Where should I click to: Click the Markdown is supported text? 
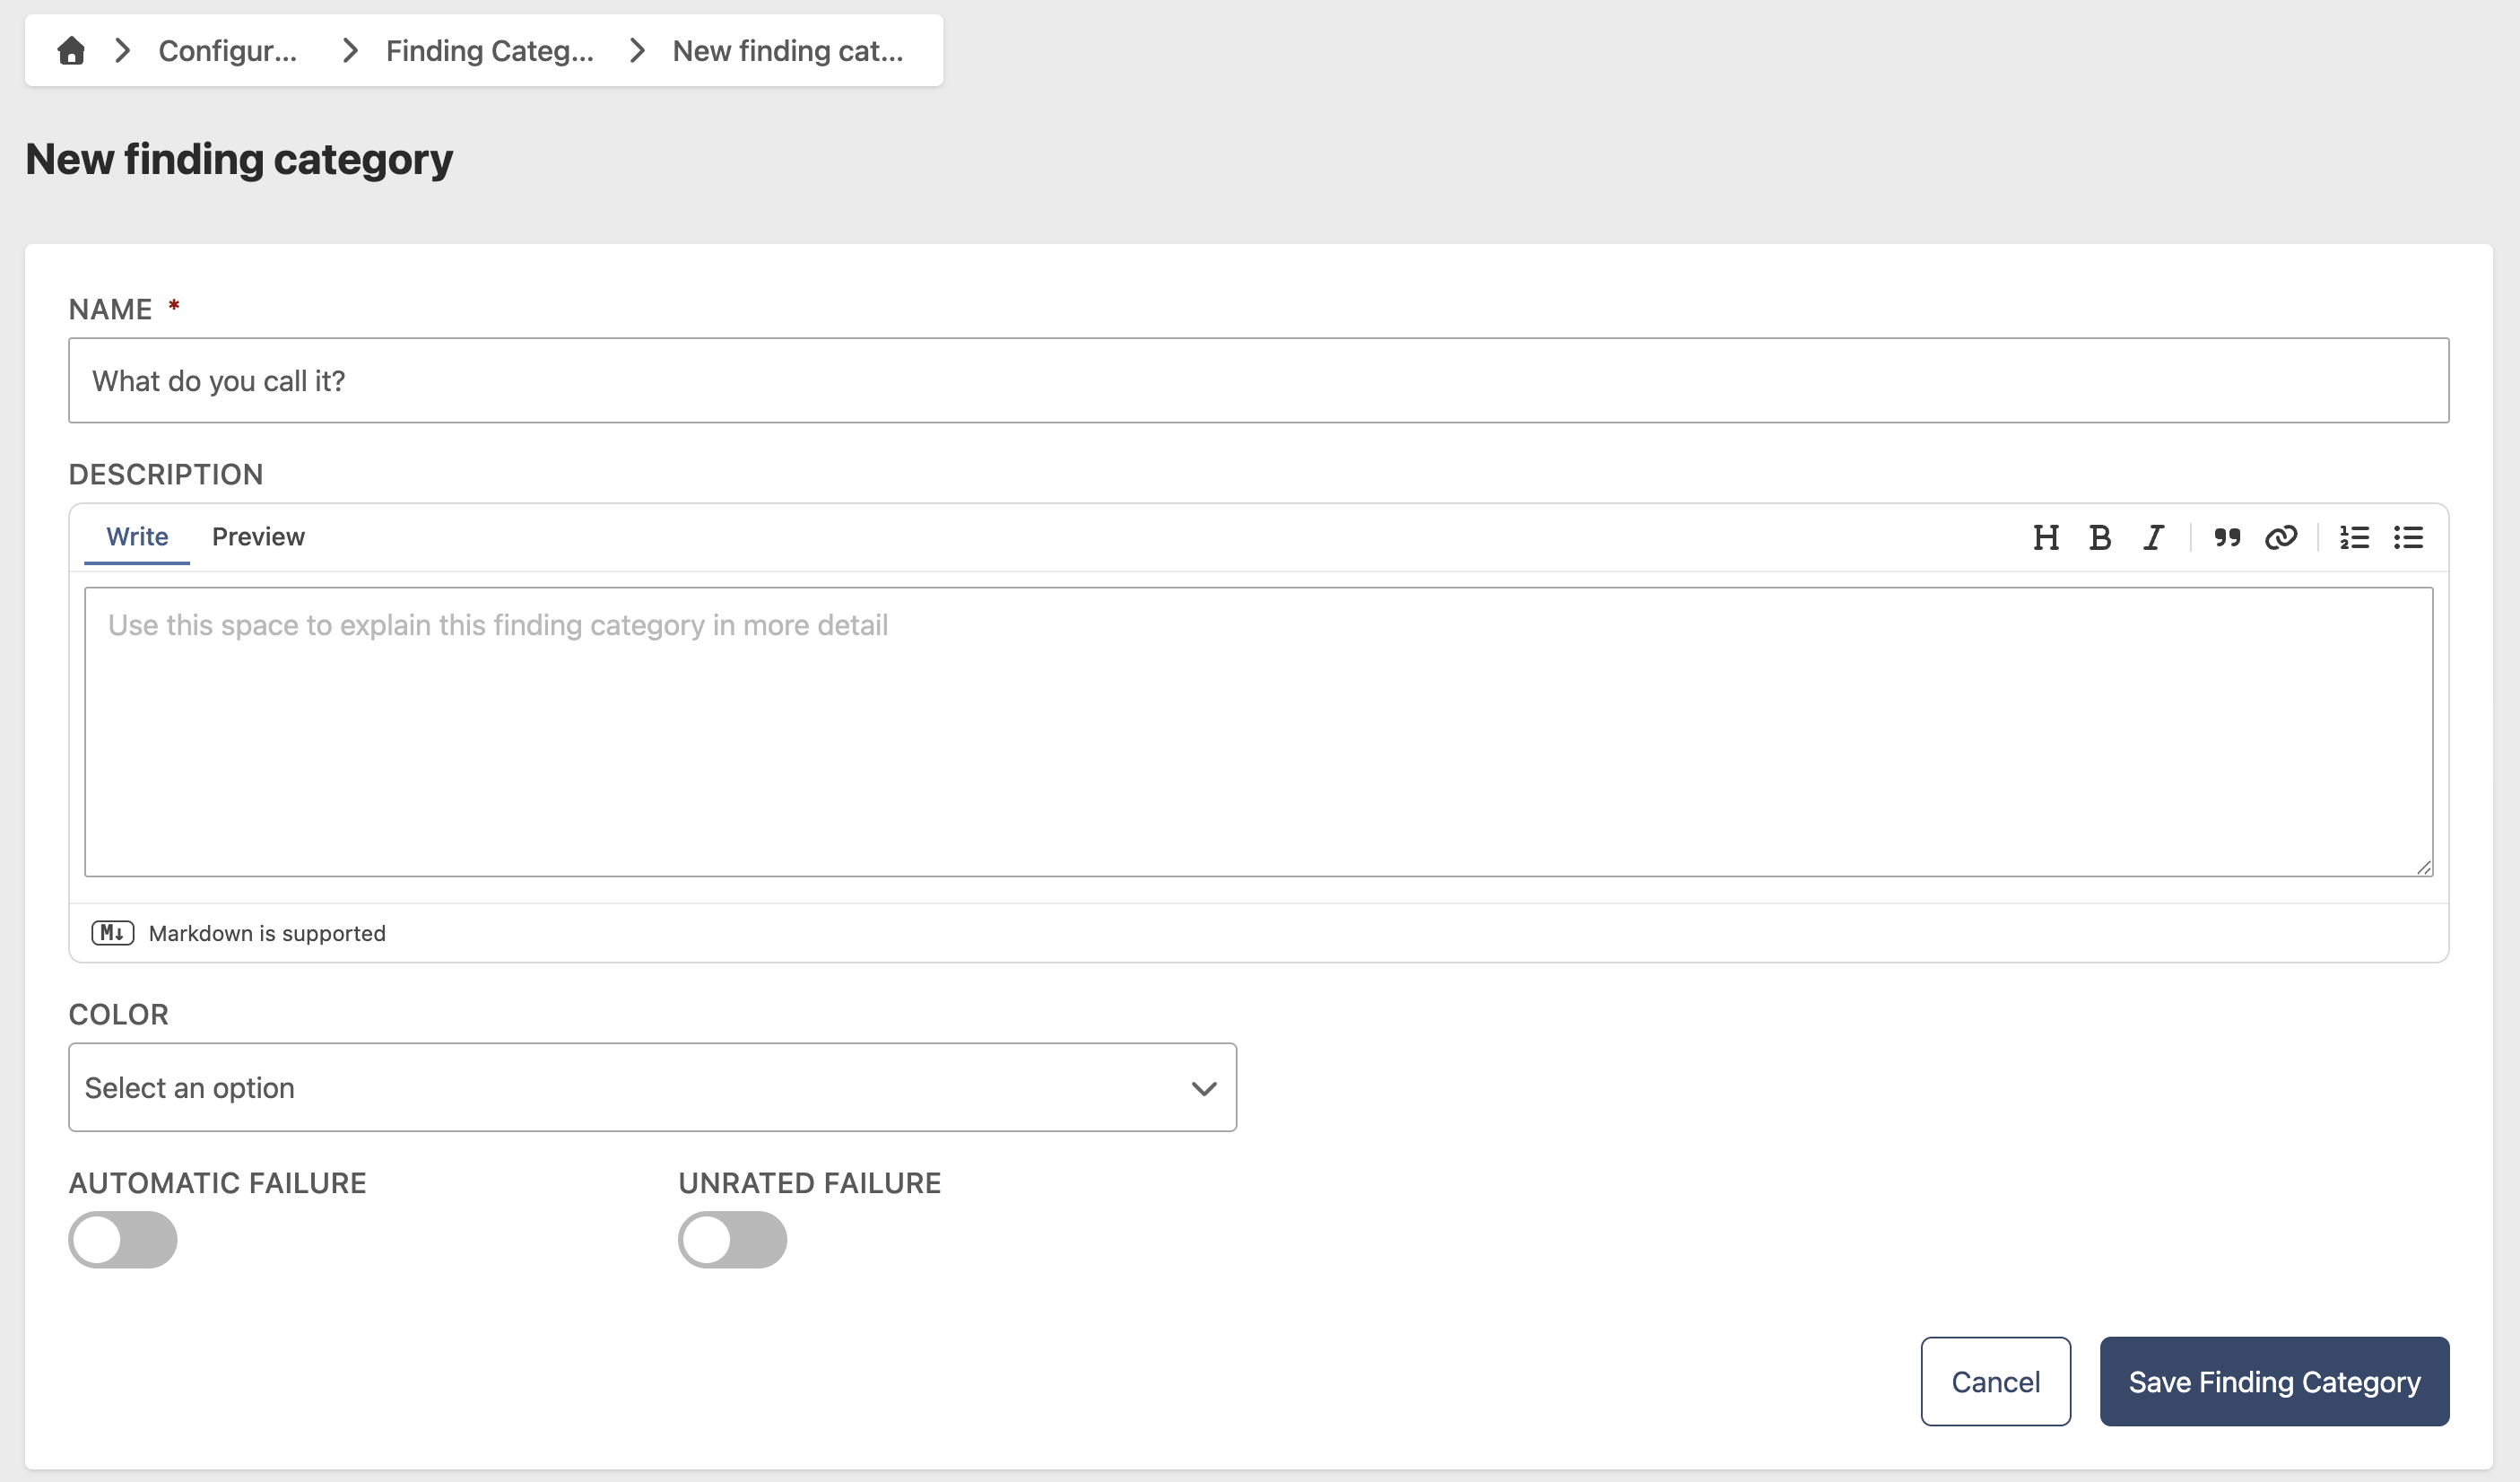267,933
